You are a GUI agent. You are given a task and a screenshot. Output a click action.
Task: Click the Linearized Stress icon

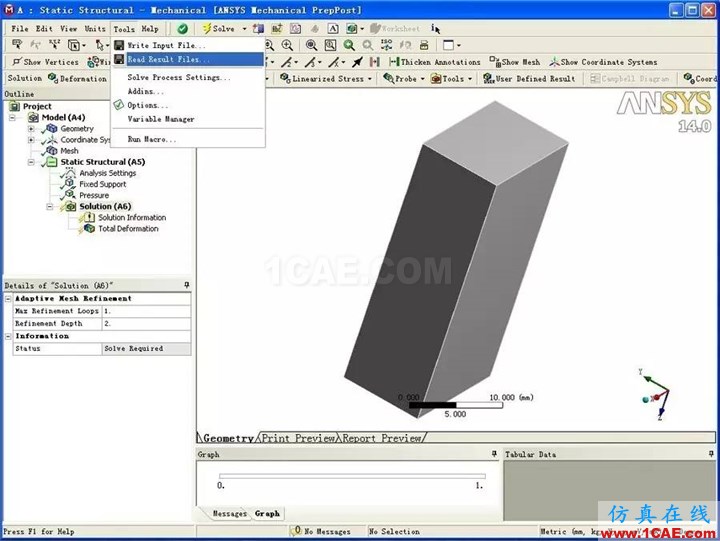285,79
